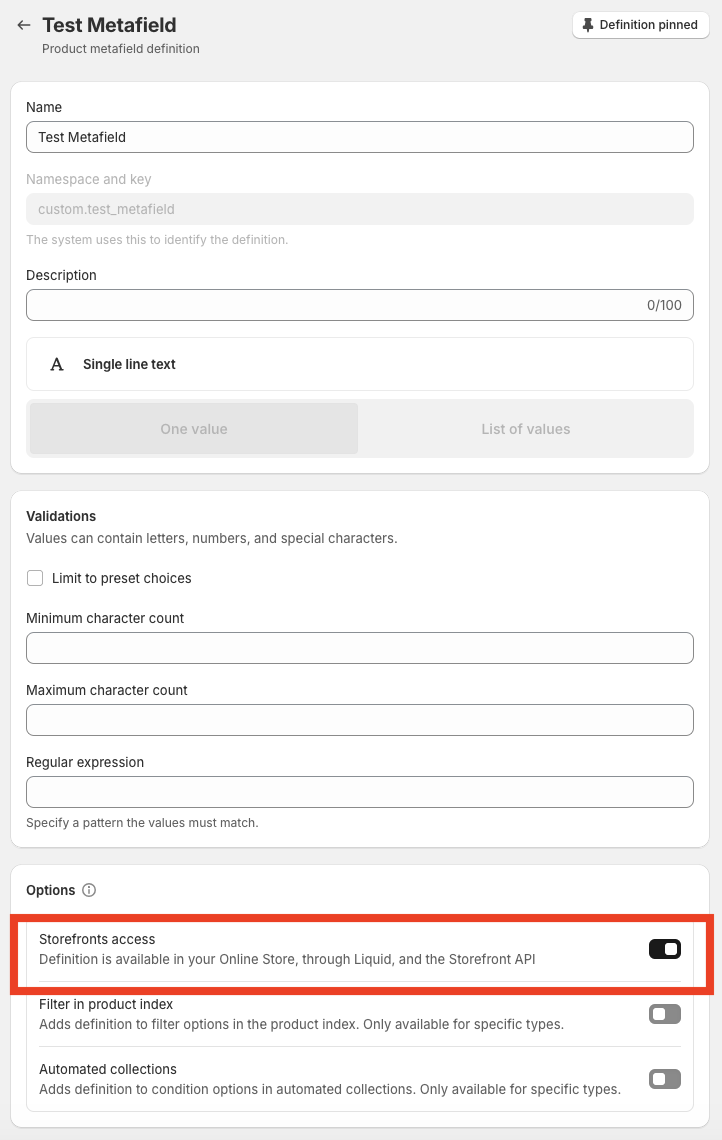Click the back arrow icon
The width and height of the screenshot is (722, 1140).
24,25
